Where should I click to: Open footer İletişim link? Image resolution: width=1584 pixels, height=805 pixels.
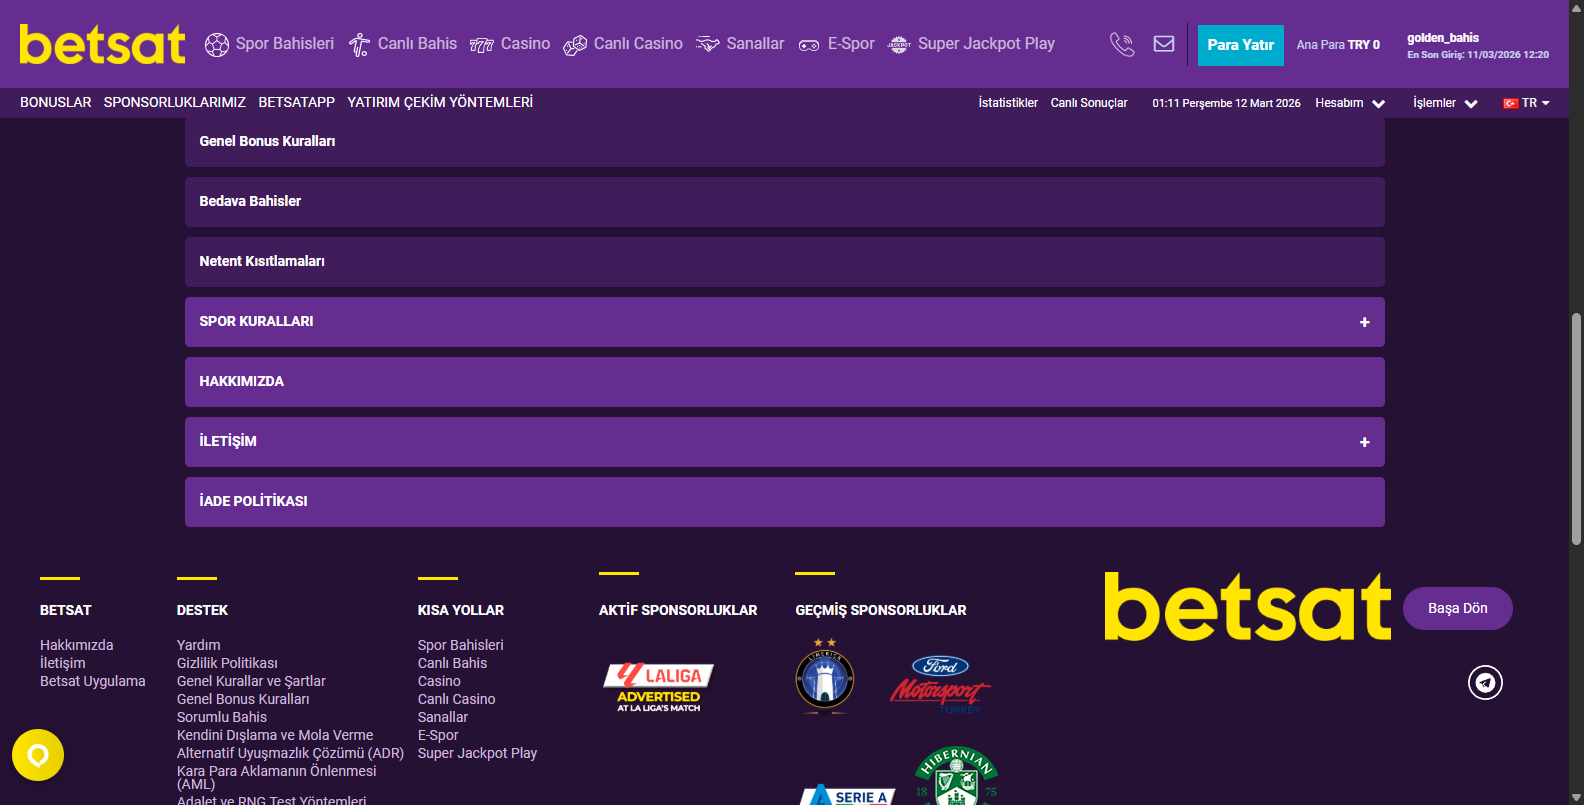[x=63, y=663]
